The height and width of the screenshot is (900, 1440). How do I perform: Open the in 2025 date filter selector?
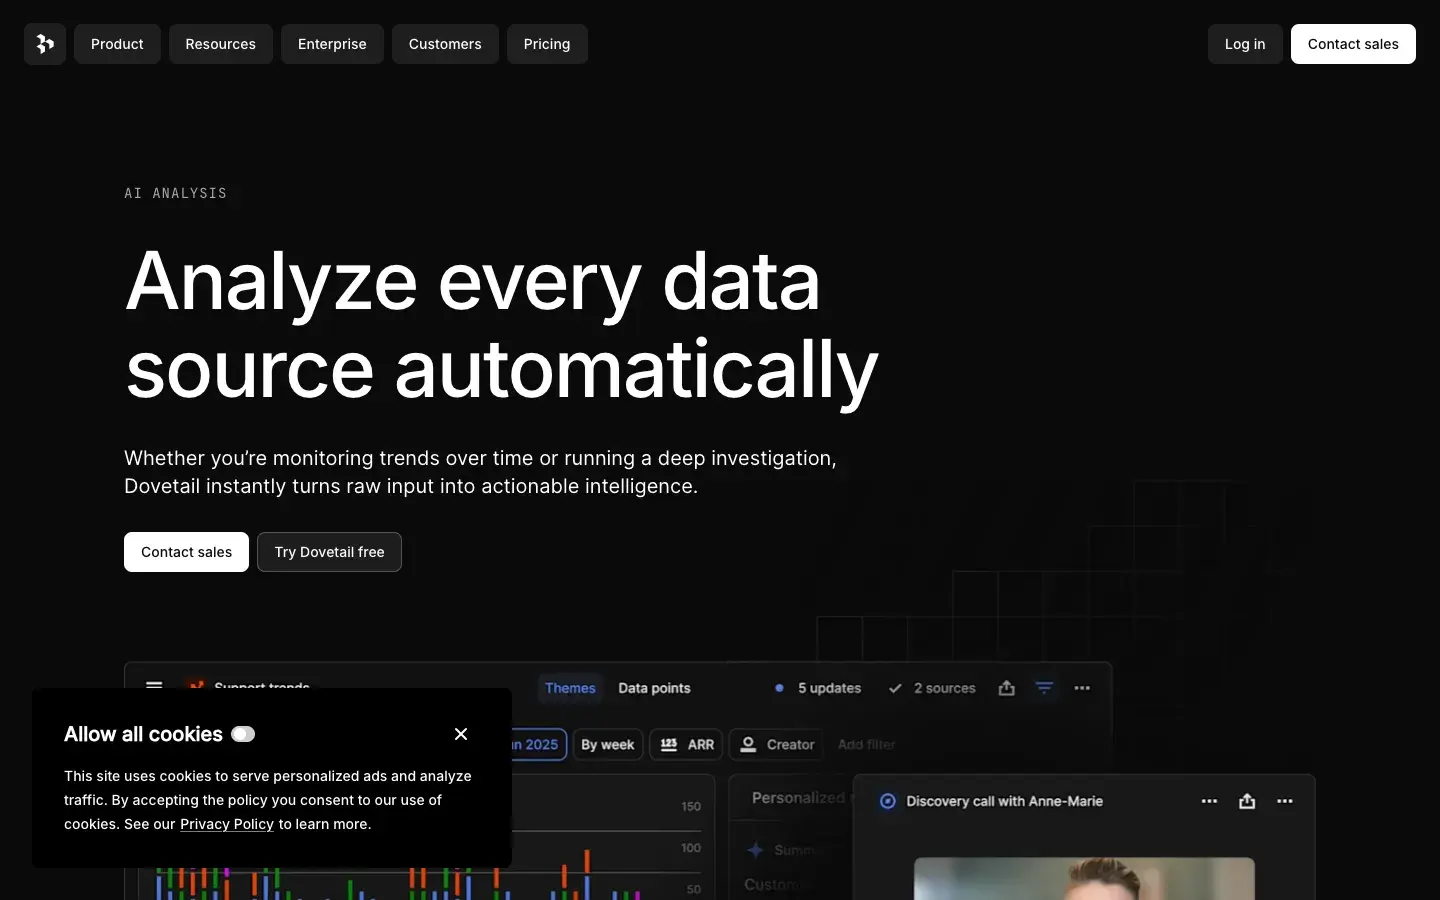[x=536, y=744]
